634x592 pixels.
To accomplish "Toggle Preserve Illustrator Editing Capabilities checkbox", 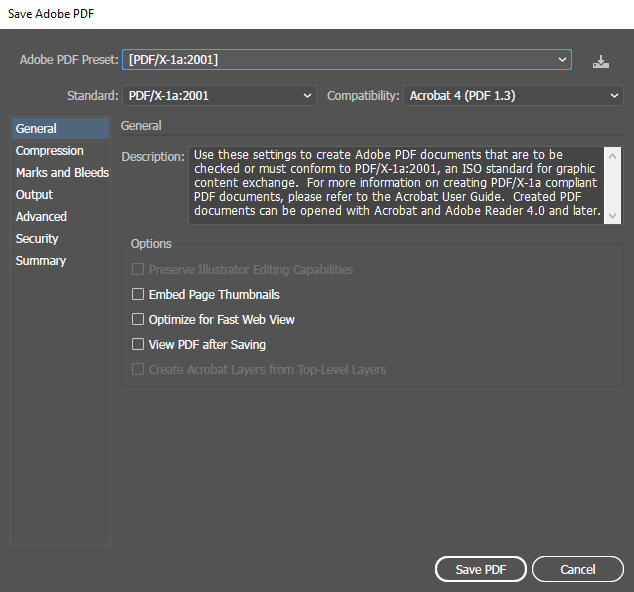I will pyautogui.click(x=138, y=269).
